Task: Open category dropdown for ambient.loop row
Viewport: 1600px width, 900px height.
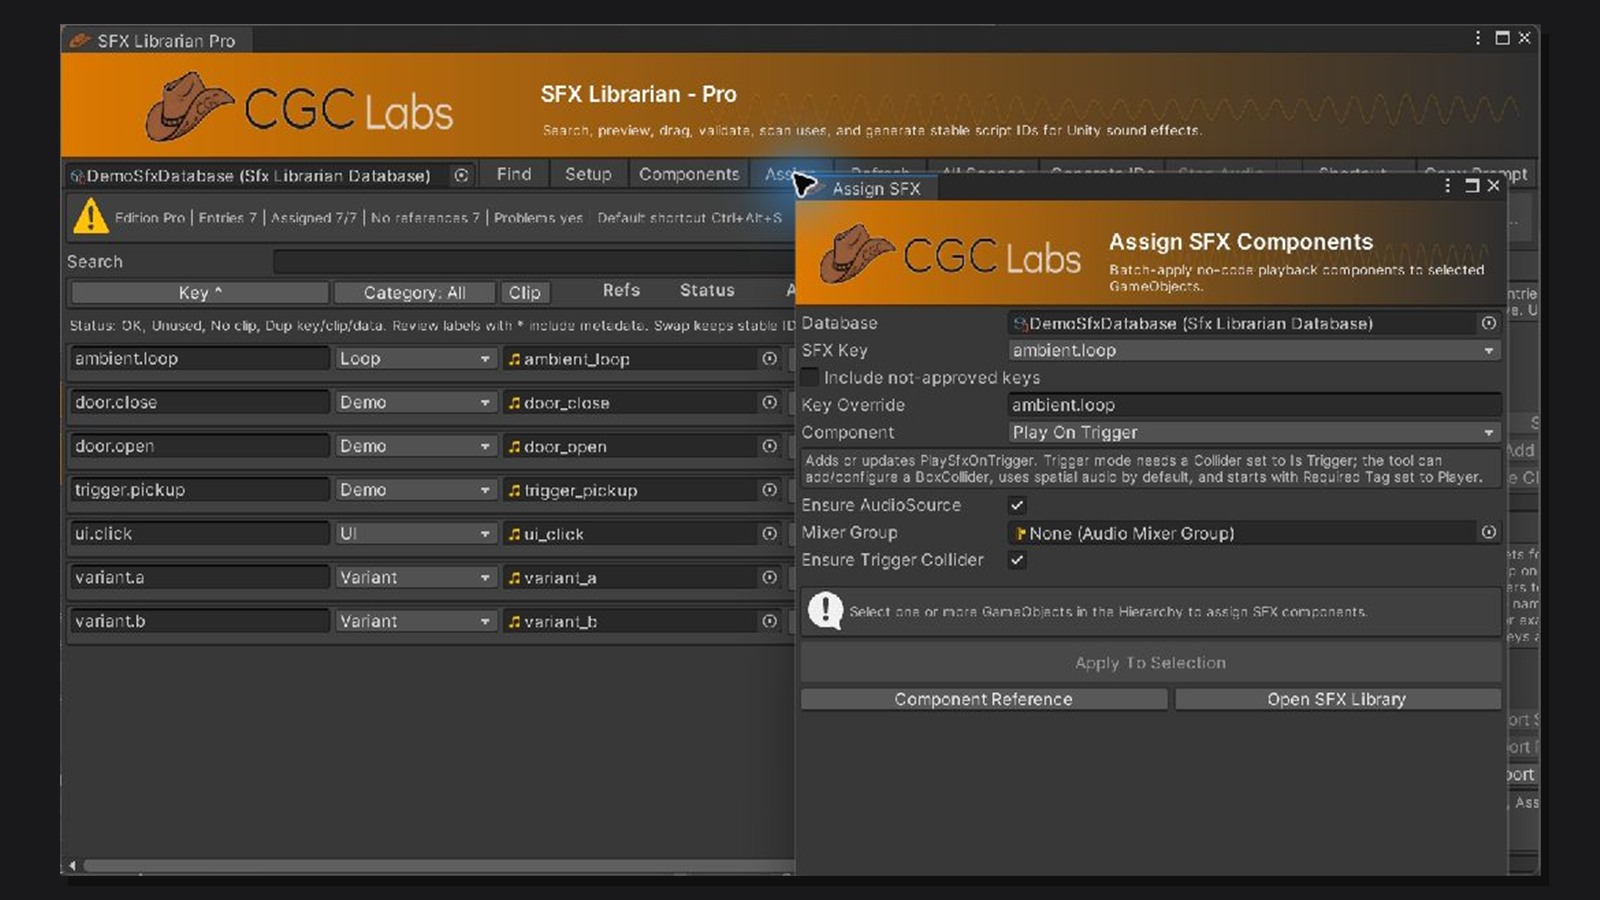Action: click(x=415, y=359)
